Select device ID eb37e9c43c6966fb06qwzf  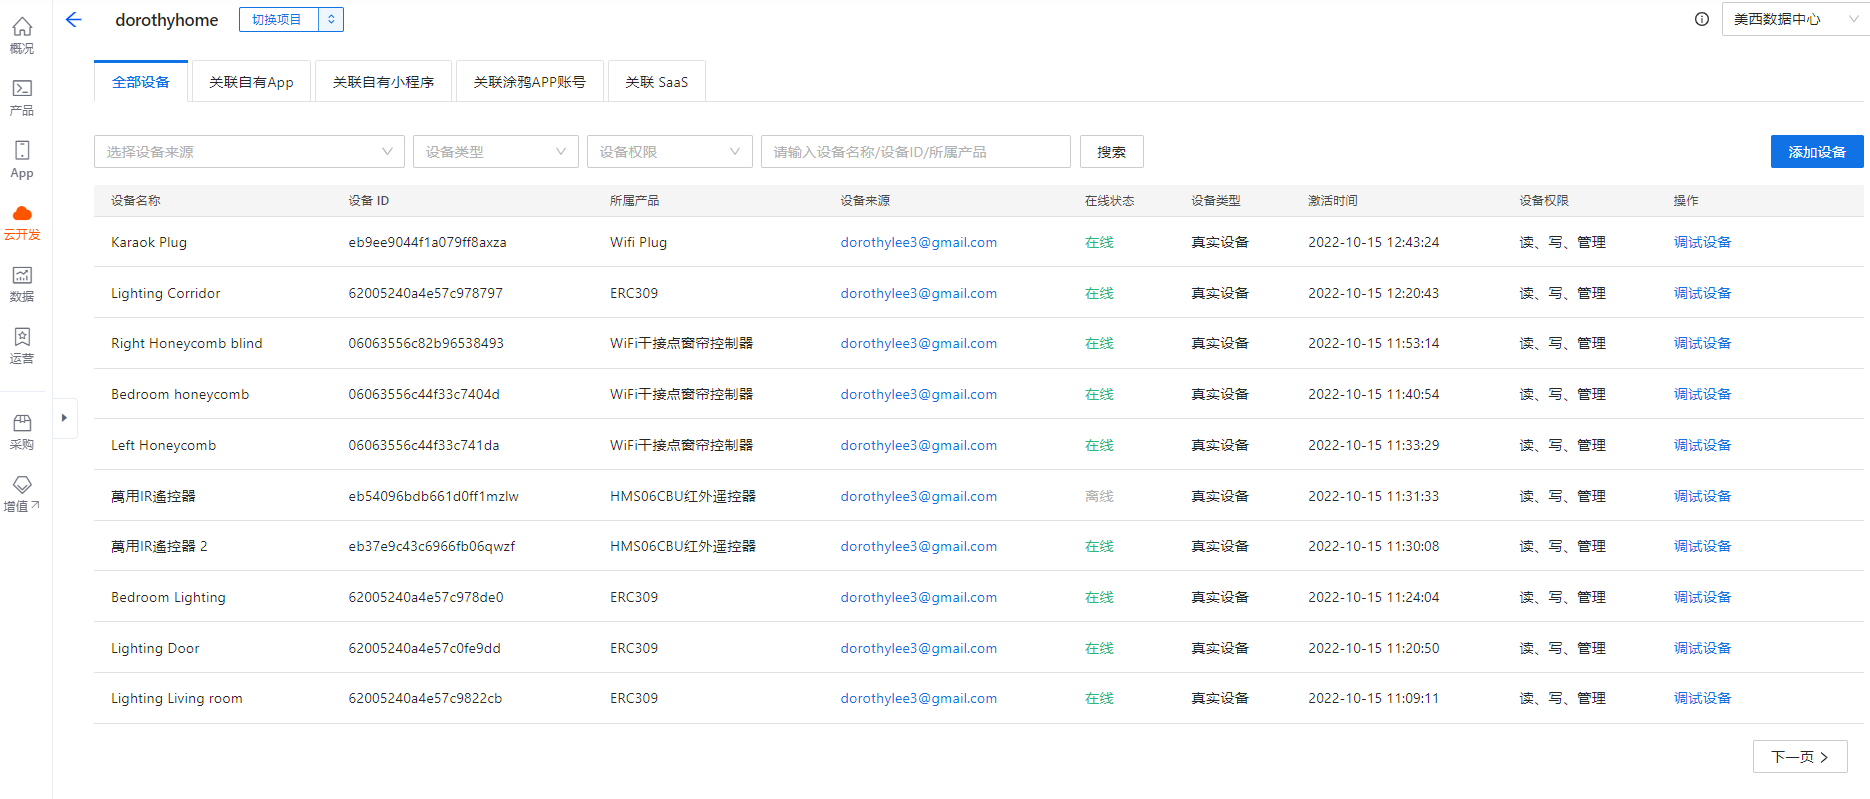coord(432,546)
